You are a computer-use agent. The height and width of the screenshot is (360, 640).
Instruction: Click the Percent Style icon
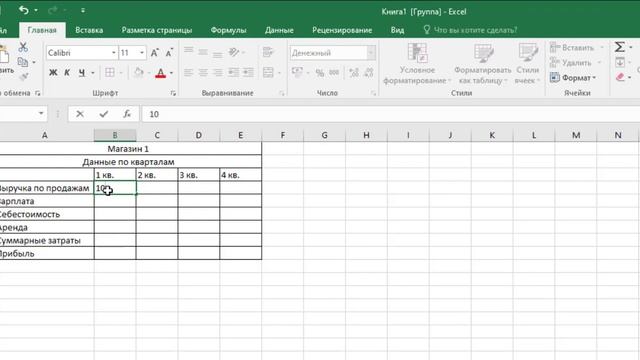[x=320, y=73]
